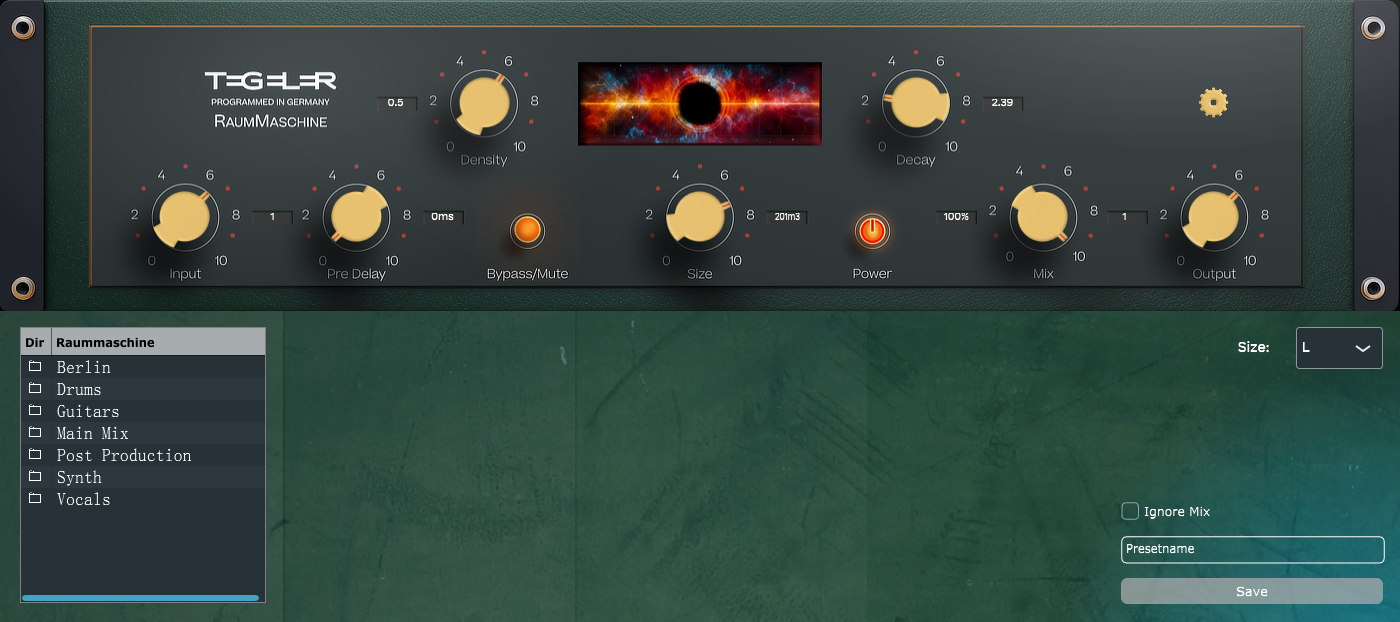Click the folder icon beside Guitars
This screenshot has width=1400, height=622.
(x=35, y=410)
